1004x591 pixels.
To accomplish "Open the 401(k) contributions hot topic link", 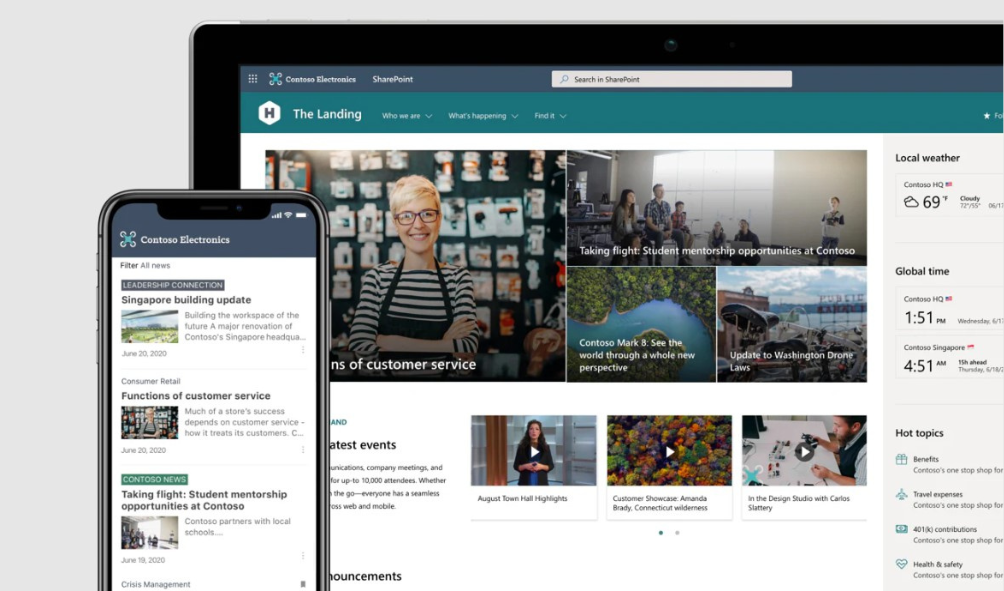I will pos(945,529).
